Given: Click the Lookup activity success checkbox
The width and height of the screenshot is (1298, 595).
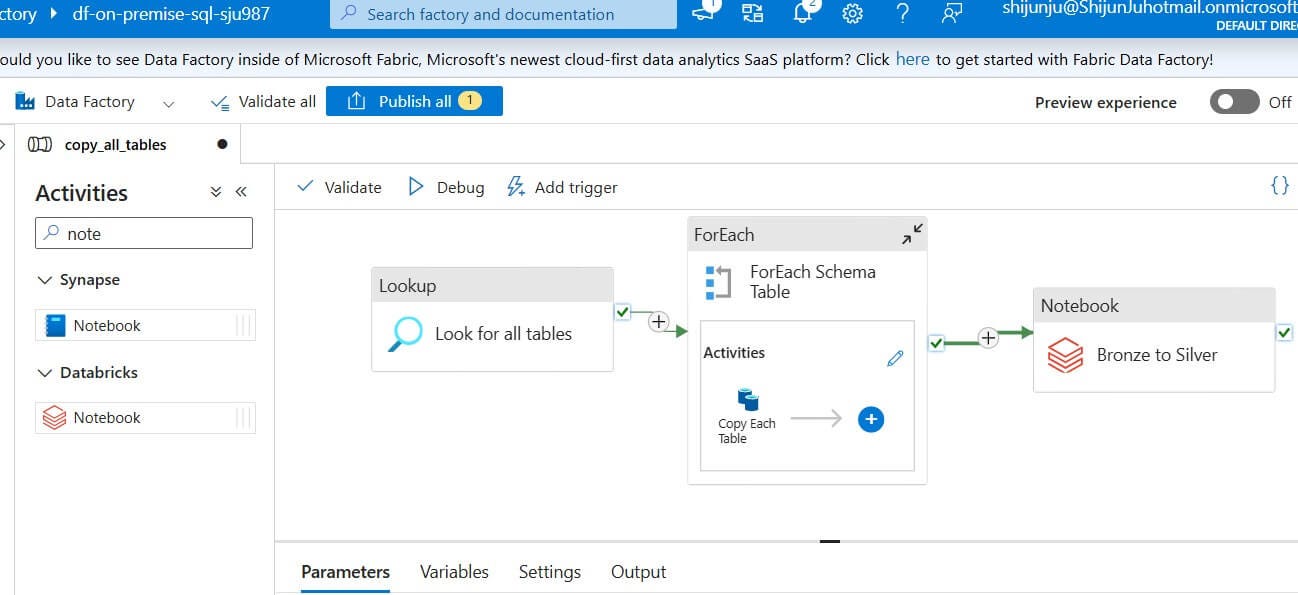Looking at the screenshot, I should coord(623,312).
